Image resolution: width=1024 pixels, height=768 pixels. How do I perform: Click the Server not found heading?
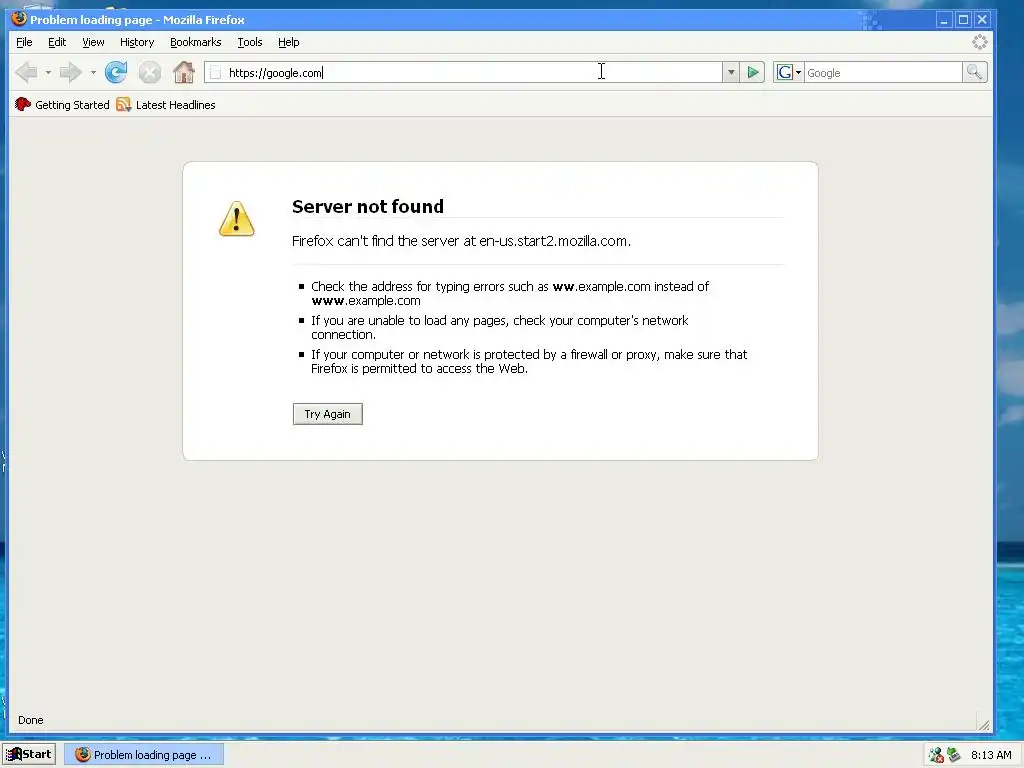[x=368, y=206]
